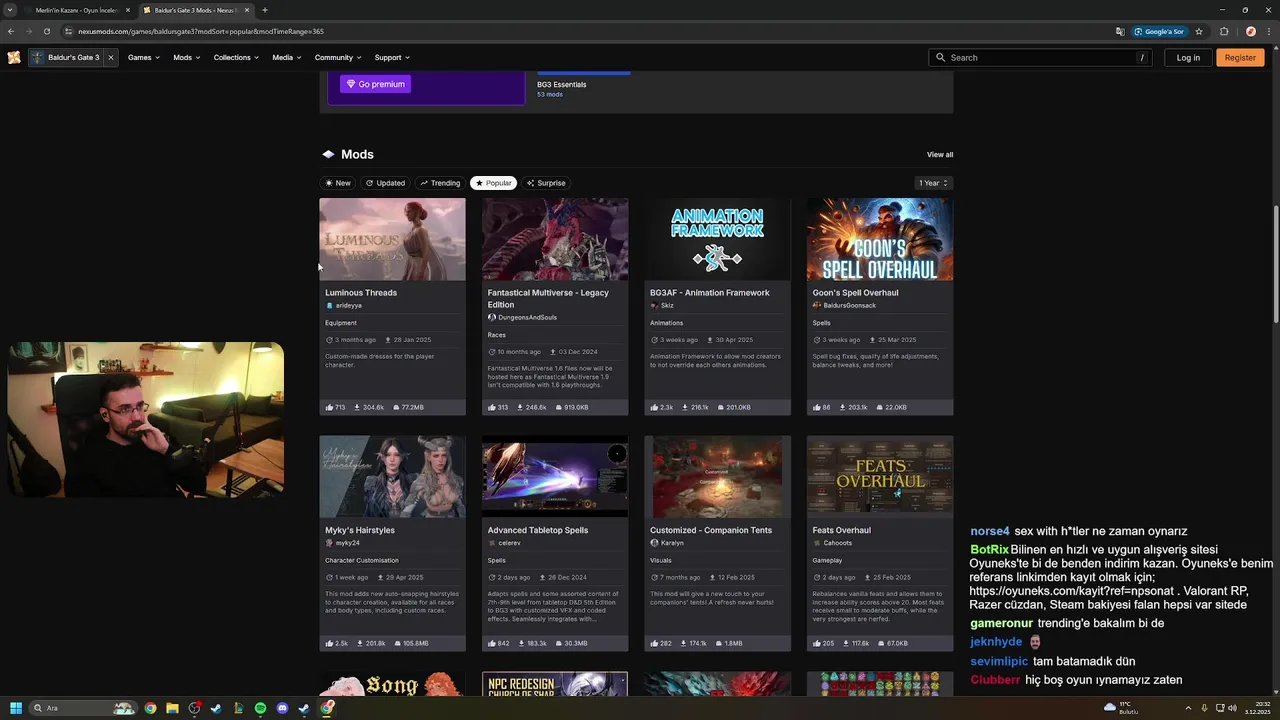Click the translate page icon

(x=1120, y=31)
